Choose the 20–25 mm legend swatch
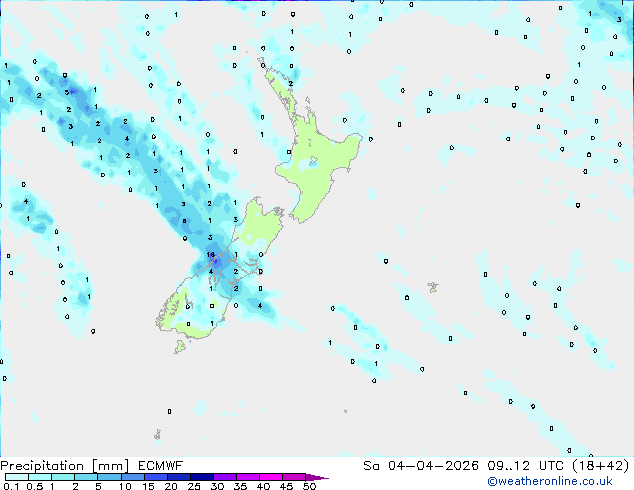Viewport: 634px width, 490px height. (x=178, y=477)
